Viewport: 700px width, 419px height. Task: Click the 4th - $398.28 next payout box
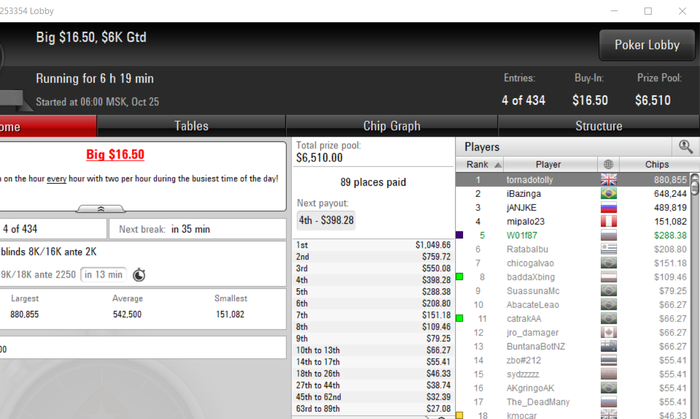326,220
